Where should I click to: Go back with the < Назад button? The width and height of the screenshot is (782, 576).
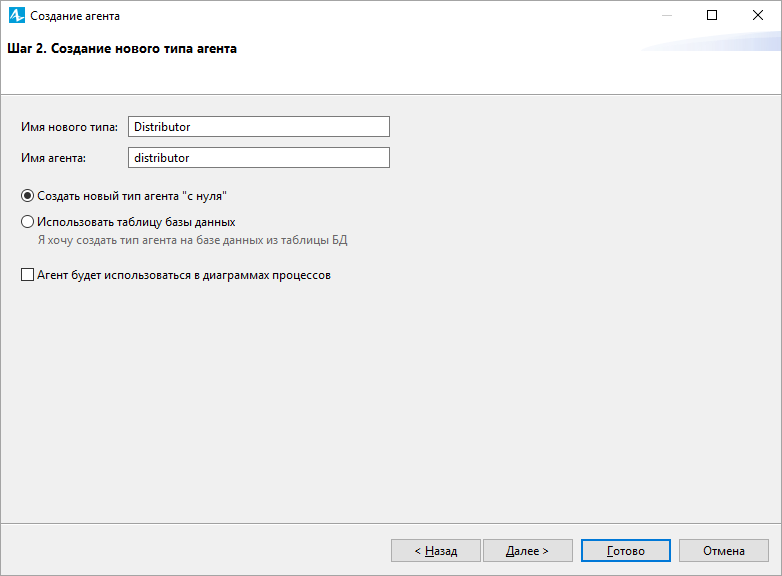(436, 551)
